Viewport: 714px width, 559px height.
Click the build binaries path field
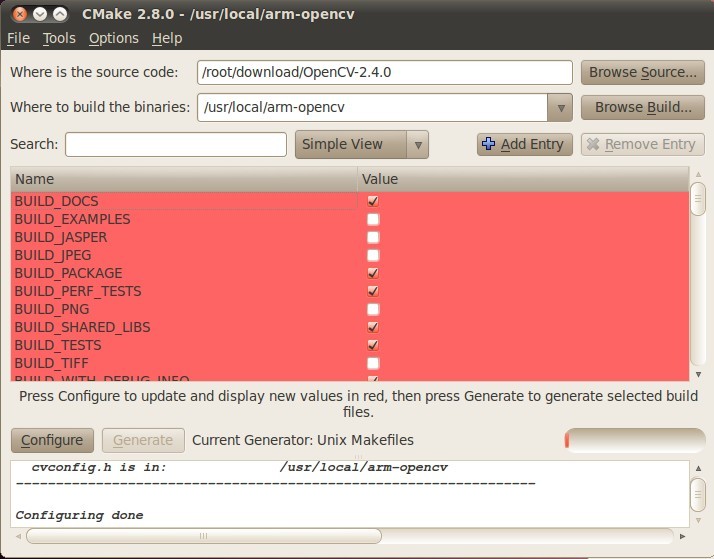372,108
